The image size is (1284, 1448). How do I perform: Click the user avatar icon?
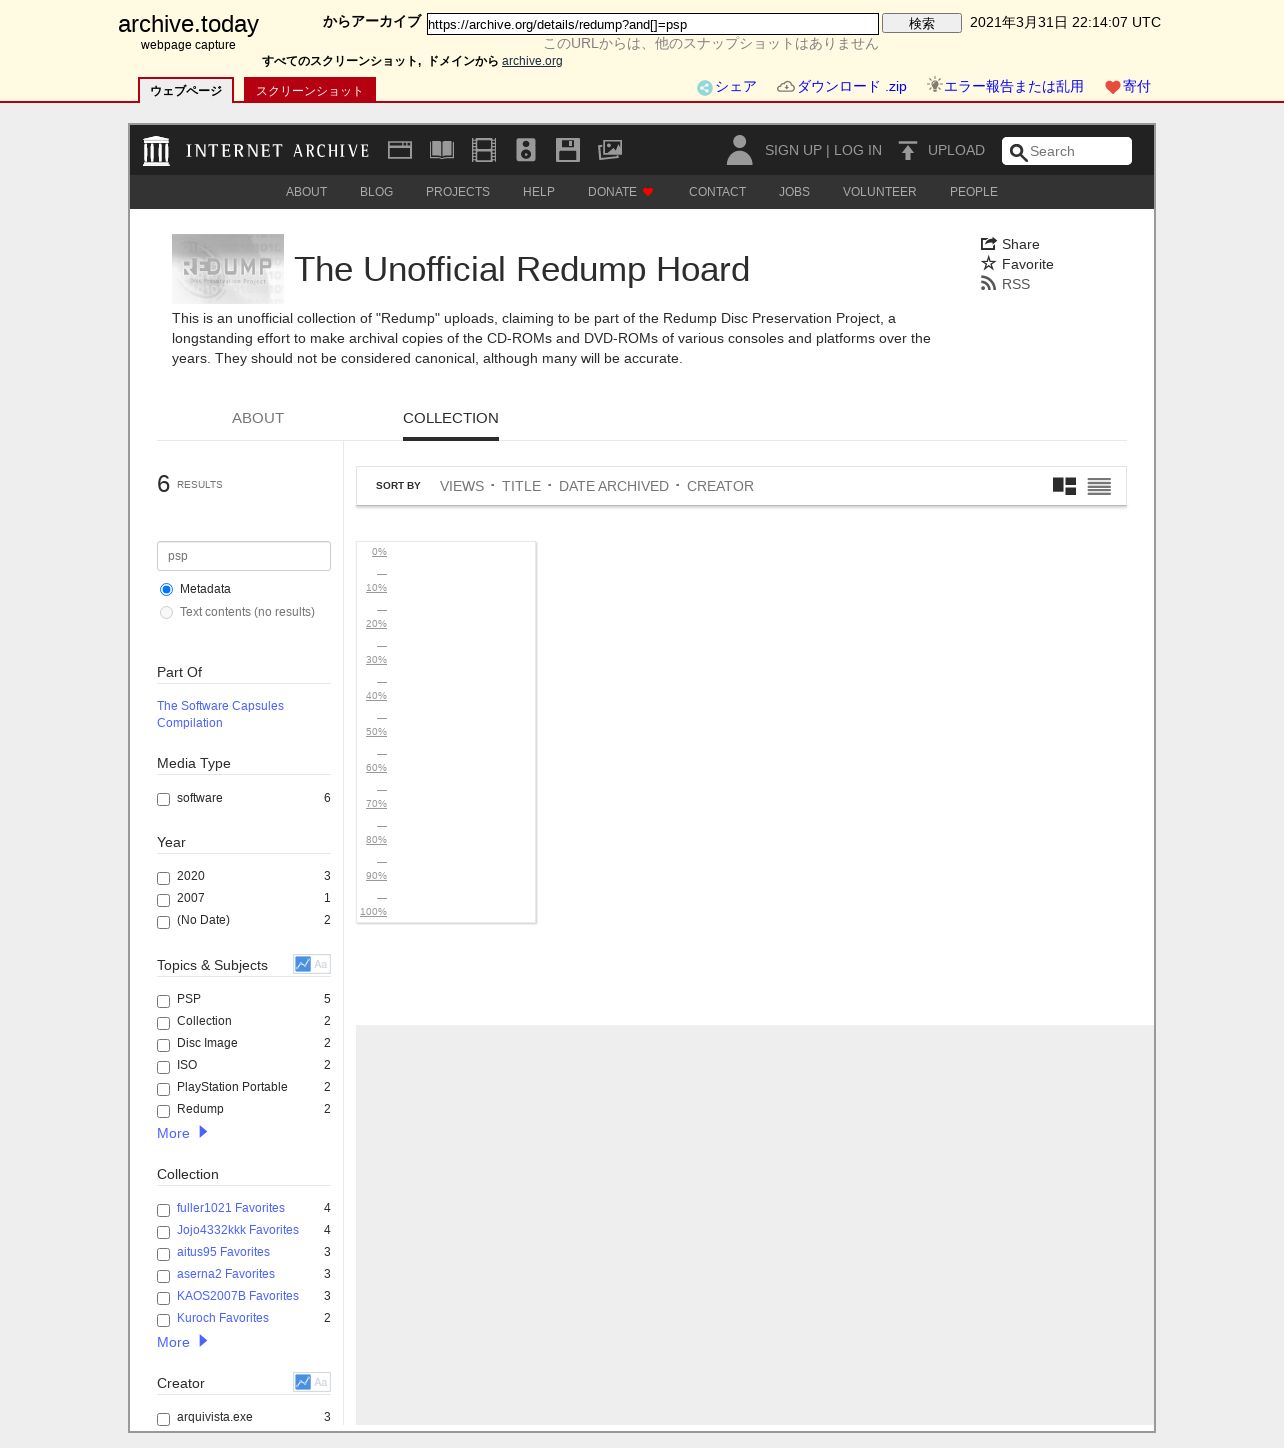tap(740, 150)
